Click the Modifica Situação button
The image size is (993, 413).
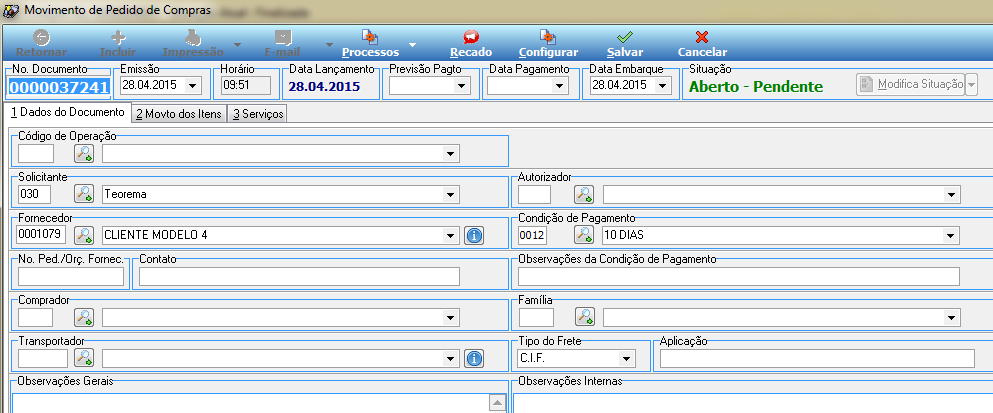click(910, 84)
